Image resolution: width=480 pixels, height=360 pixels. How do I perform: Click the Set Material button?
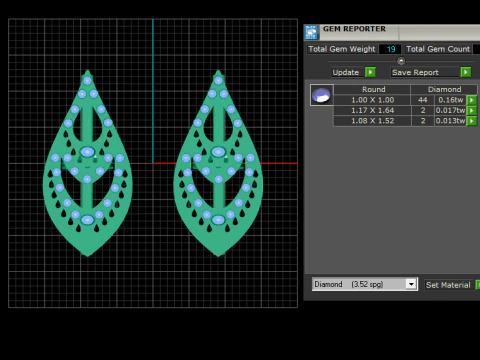coord(448,285)
